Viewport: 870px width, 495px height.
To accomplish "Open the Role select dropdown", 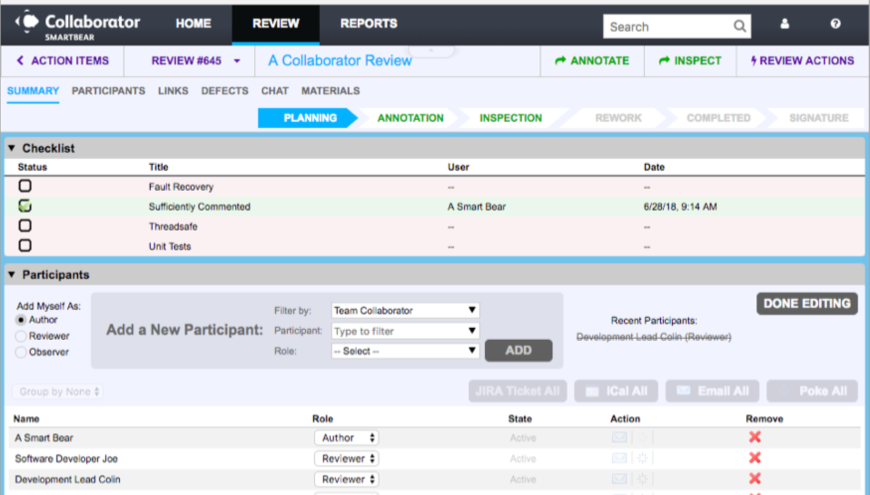I will click(x=405, y=351).
